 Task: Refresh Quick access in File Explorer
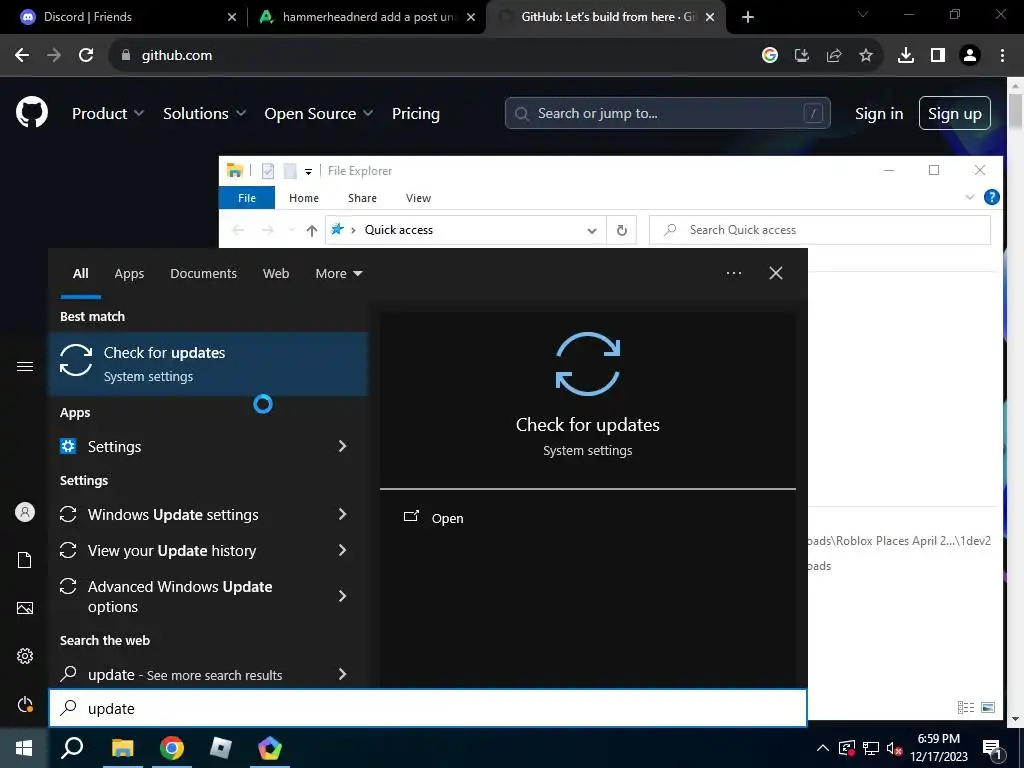point(622,230)
